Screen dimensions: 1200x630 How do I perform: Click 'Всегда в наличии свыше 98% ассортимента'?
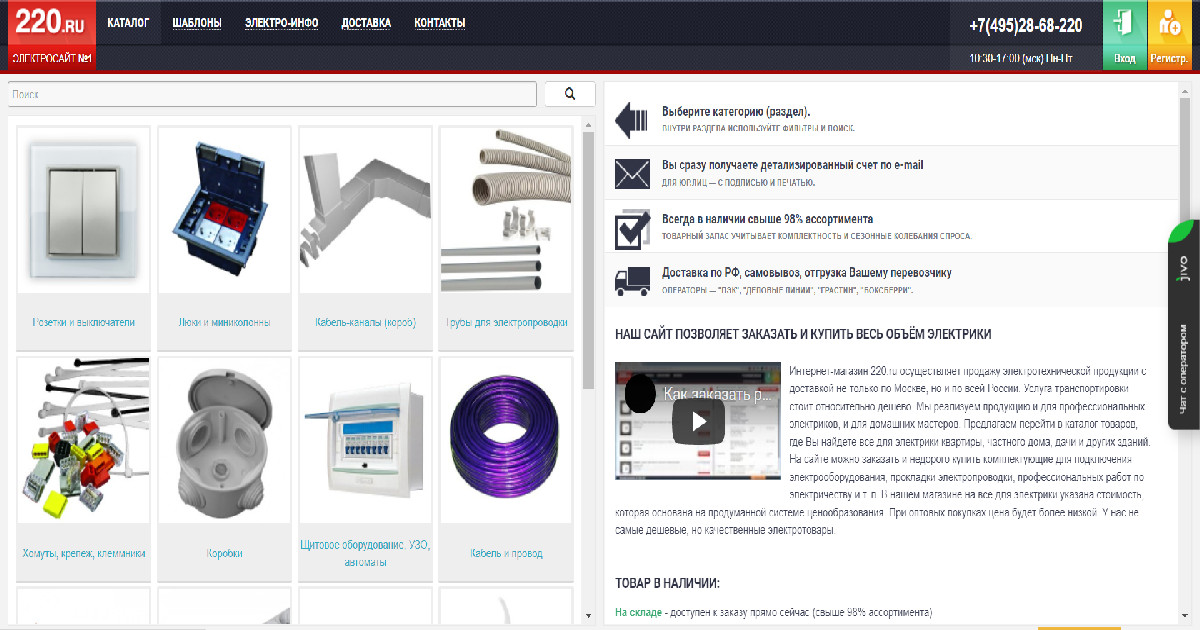point(767,219)
